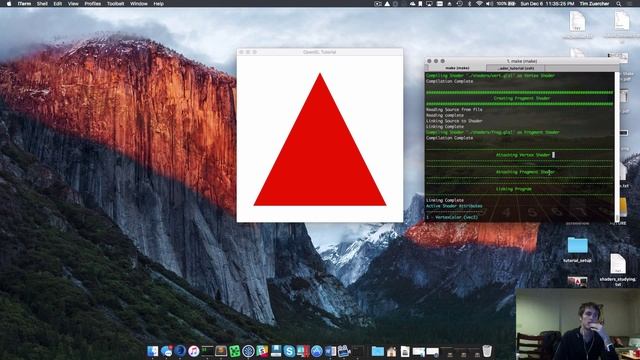This screenshot has width=640, height=360.
Task: Click the webcam overlay thumbnail
Action: point(578,324)
